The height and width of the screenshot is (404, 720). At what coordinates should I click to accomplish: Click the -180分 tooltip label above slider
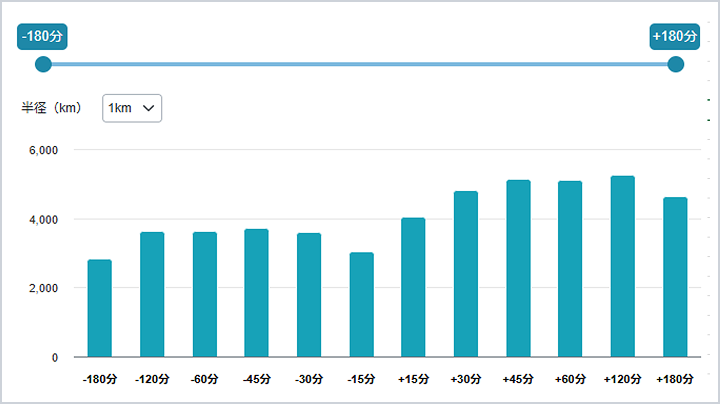pos(43,36)
